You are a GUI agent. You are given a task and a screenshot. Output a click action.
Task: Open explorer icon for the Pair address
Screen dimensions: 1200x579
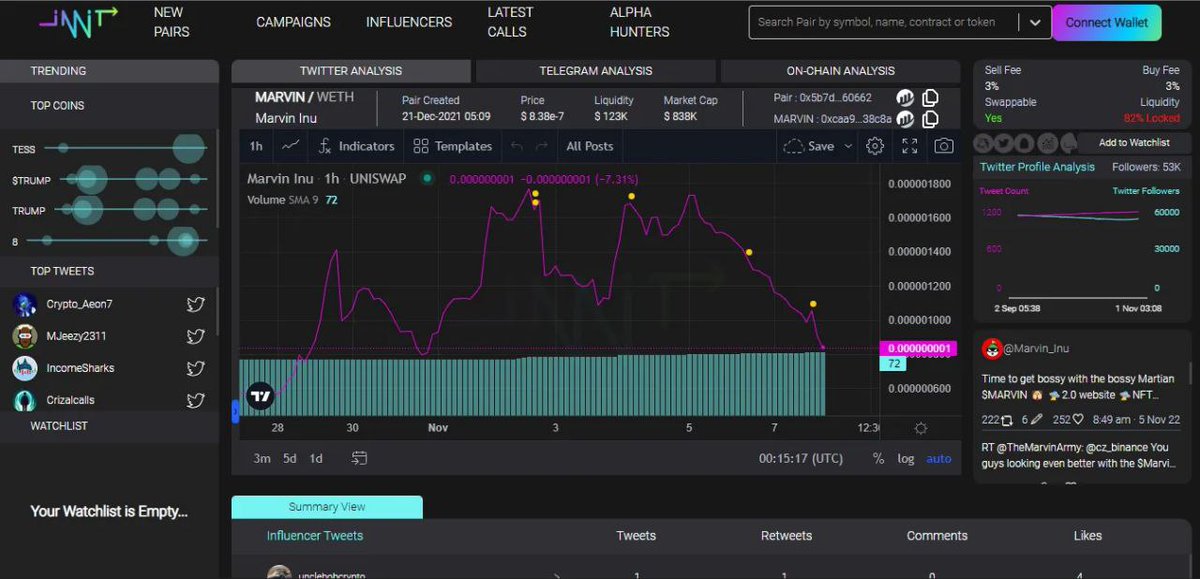click(905, 98)
